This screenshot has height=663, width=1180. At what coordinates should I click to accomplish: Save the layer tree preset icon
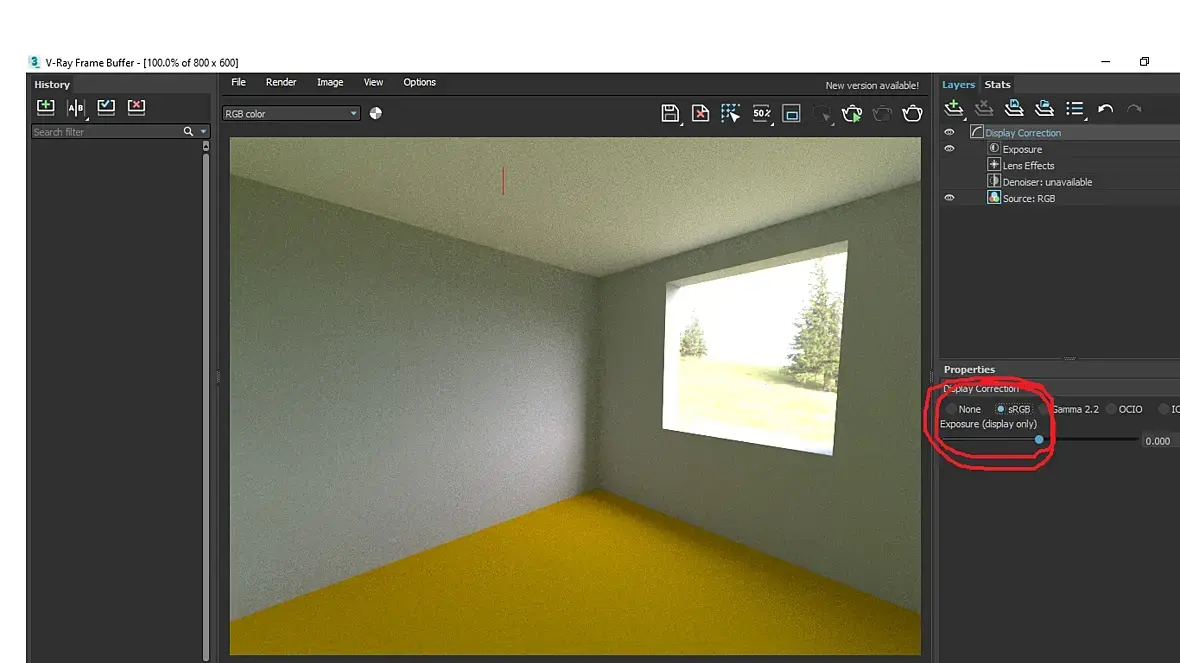[1014, 108]
